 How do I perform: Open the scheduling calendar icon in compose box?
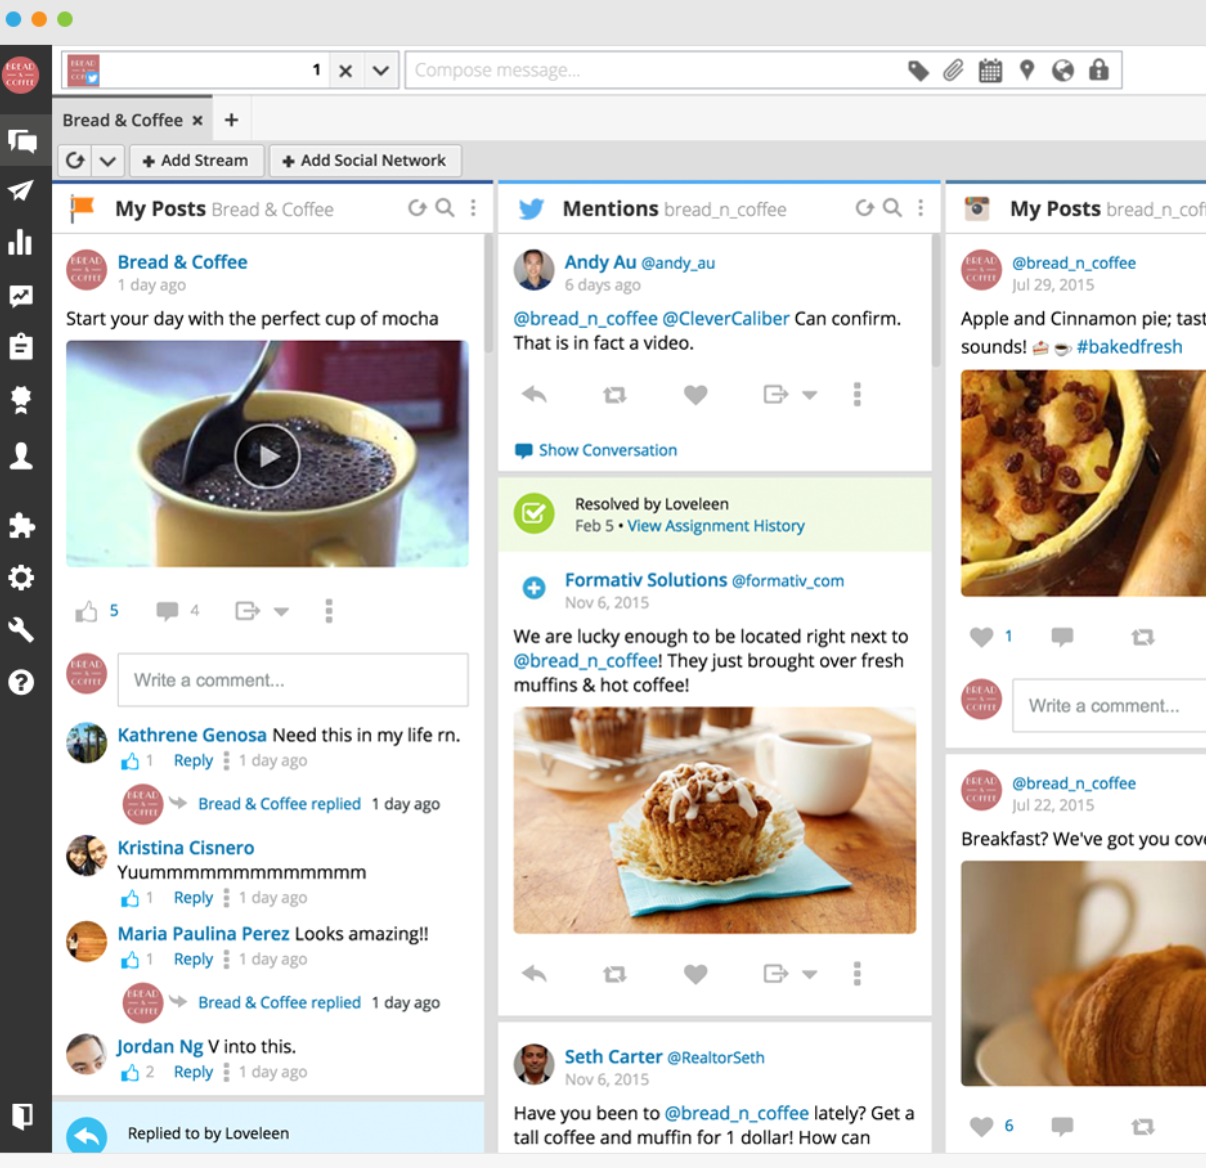pyautogui.click(x=990, y=70)
